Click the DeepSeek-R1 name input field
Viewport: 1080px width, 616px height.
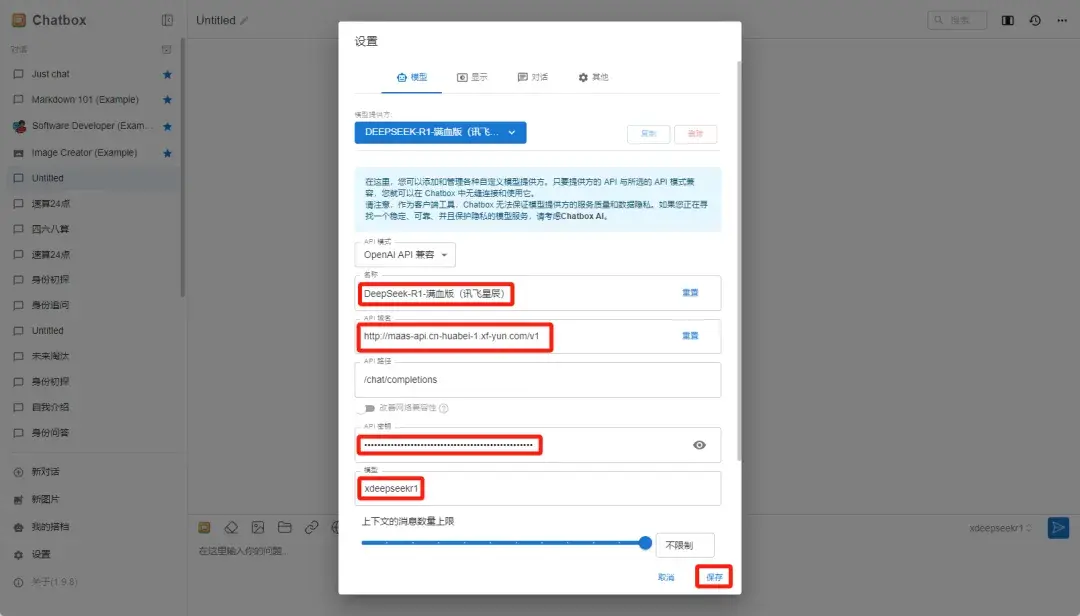tap(538, 294)
